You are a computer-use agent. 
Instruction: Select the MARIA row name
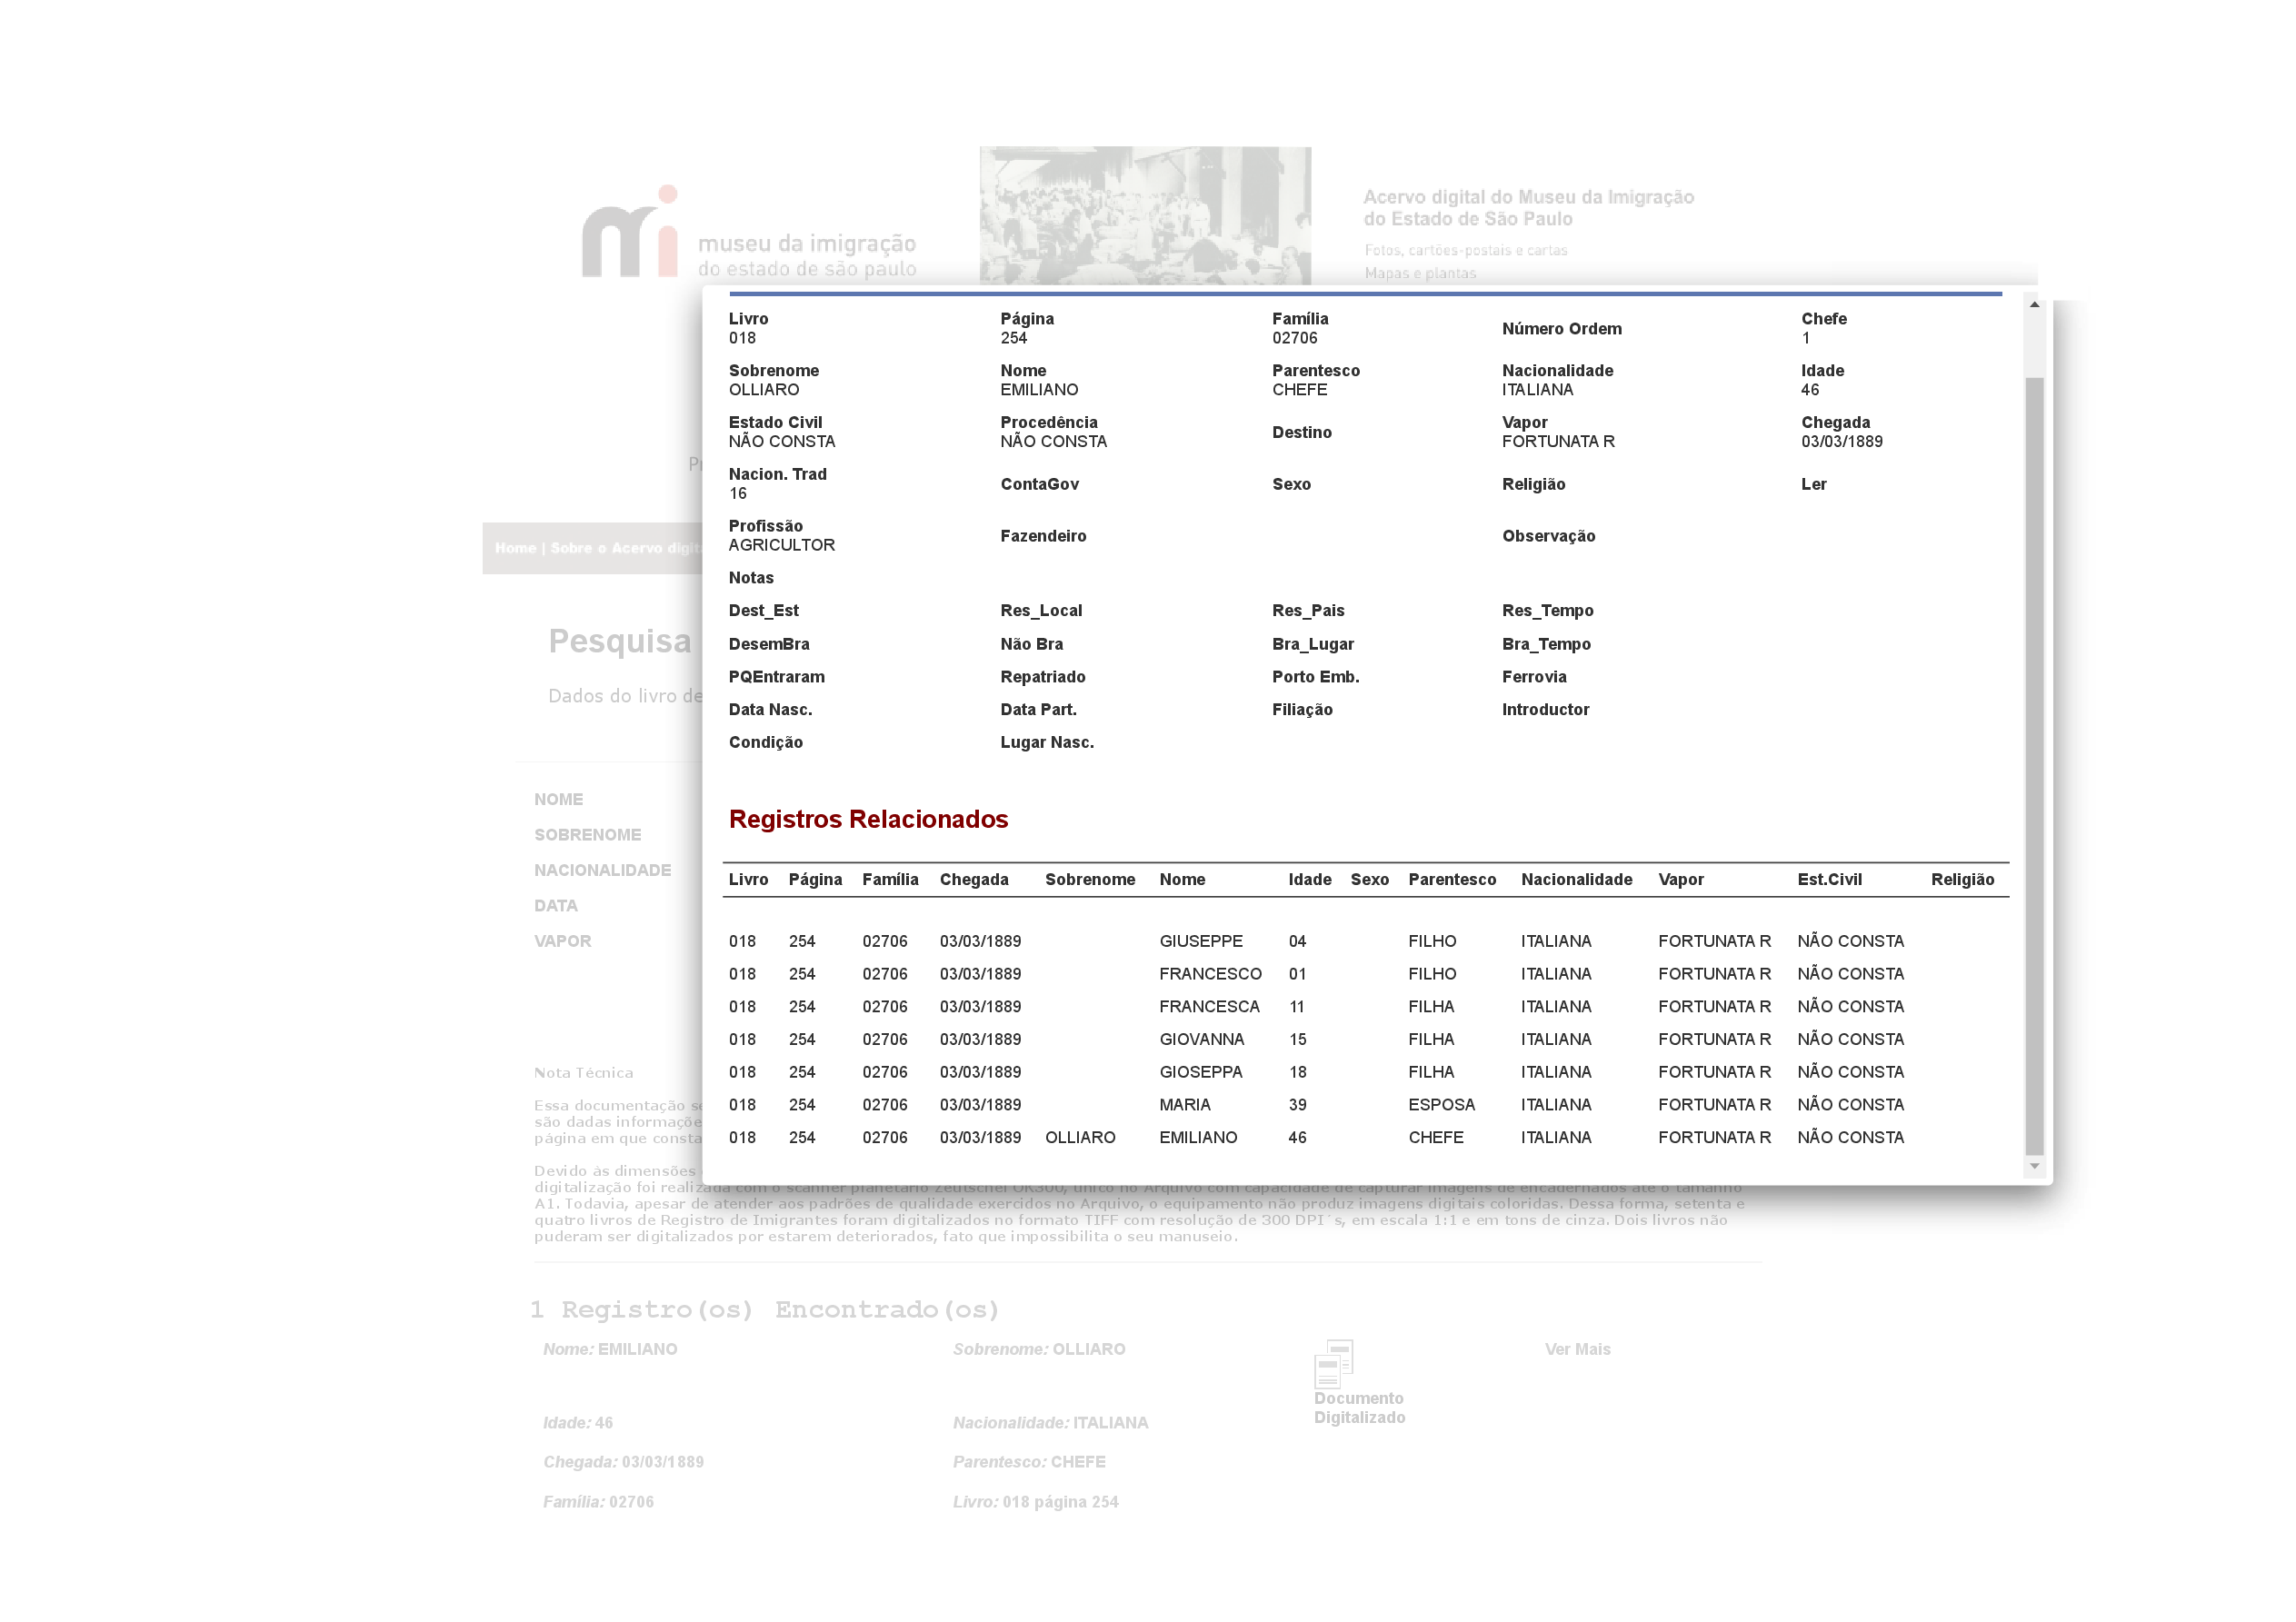[1185, 1105]
